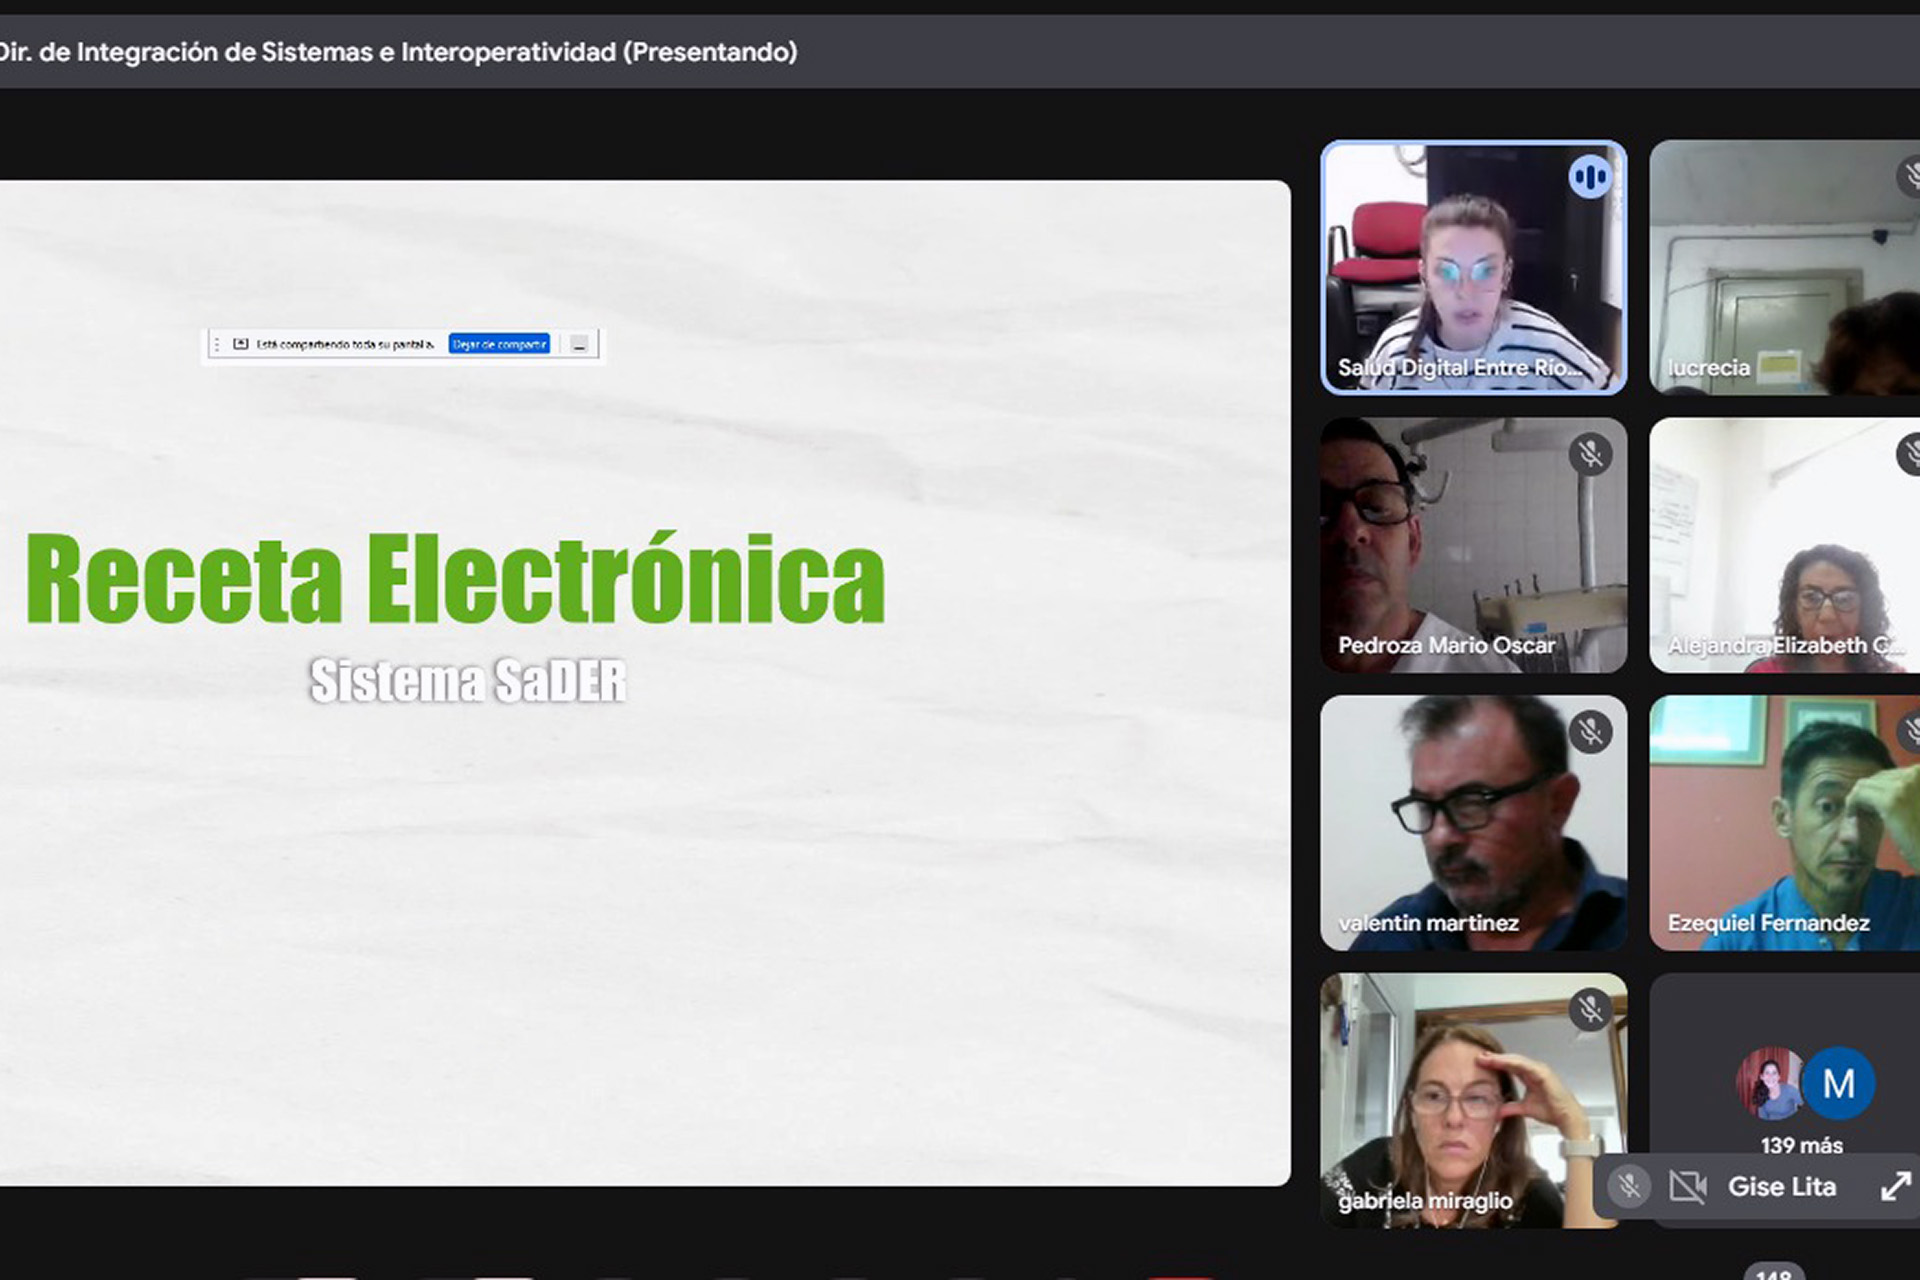Select the Alejandra Elizabeth video tile

1784,545
